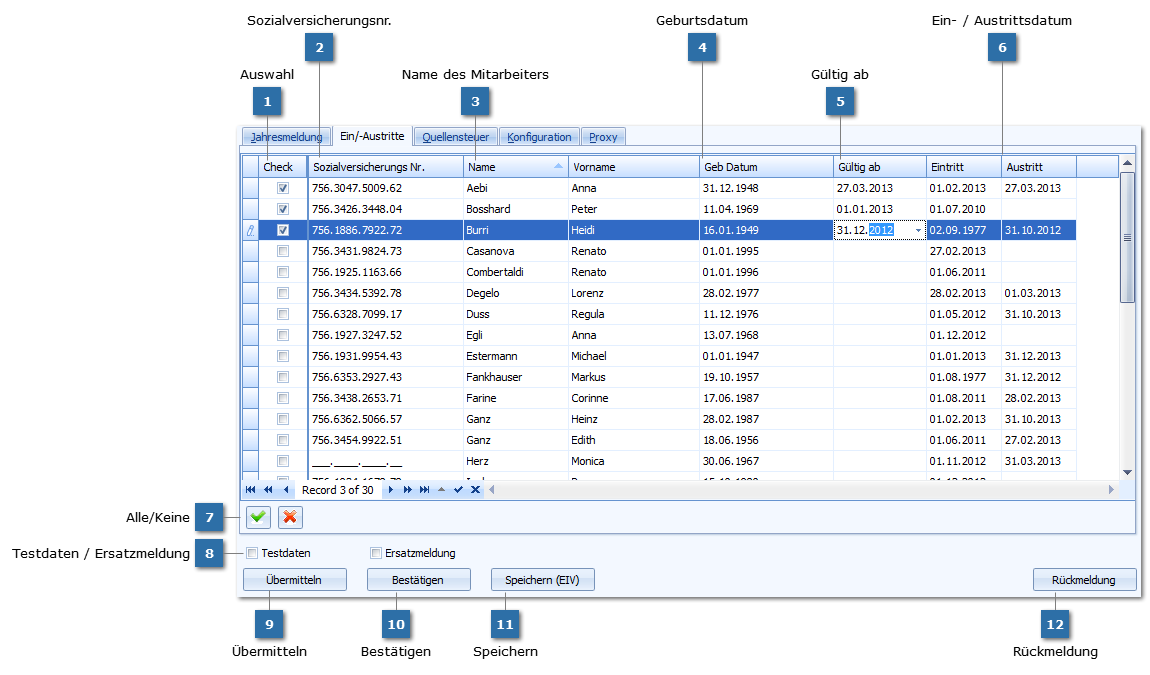This screenshot has height=675, width=1150.
Task: Jump to last record in navigator
Action: (x=425, y=490)
